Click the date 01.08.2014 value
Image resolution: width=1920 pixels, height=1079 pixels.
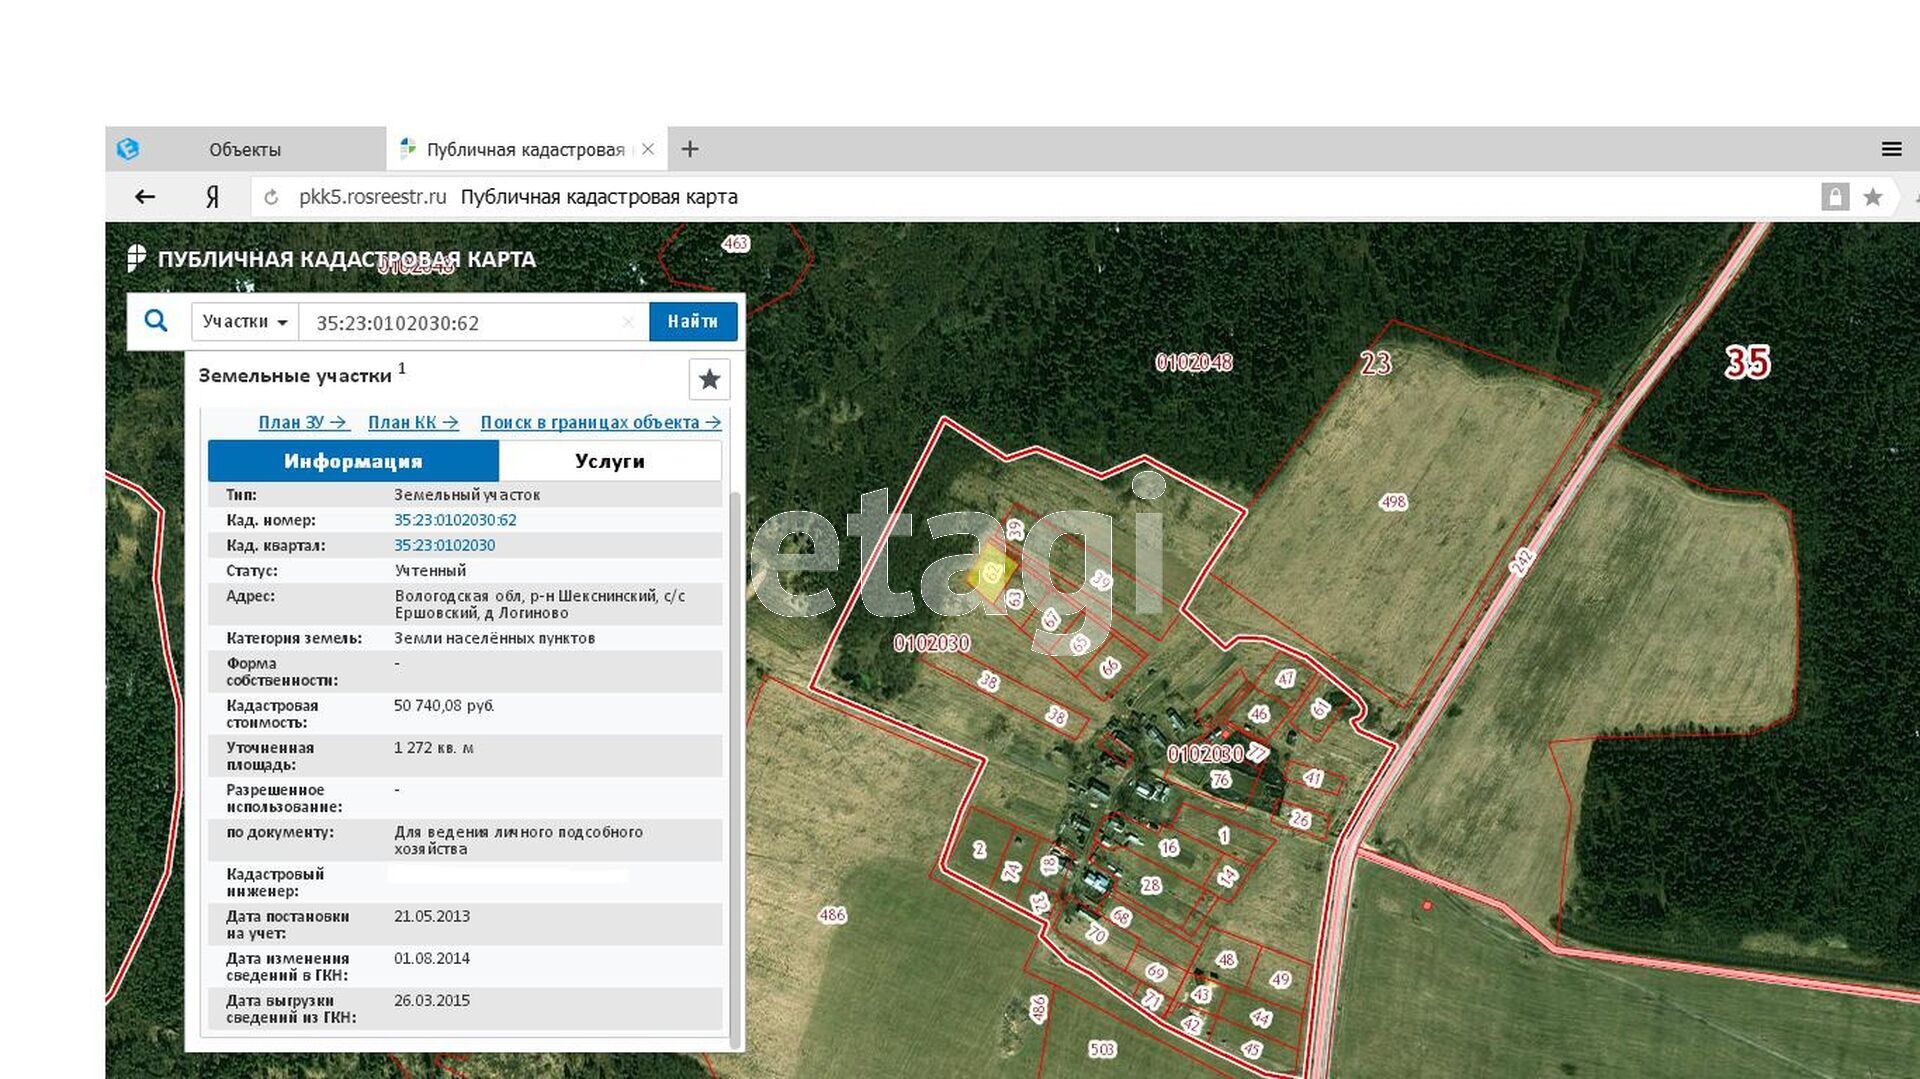click(431, 958)
